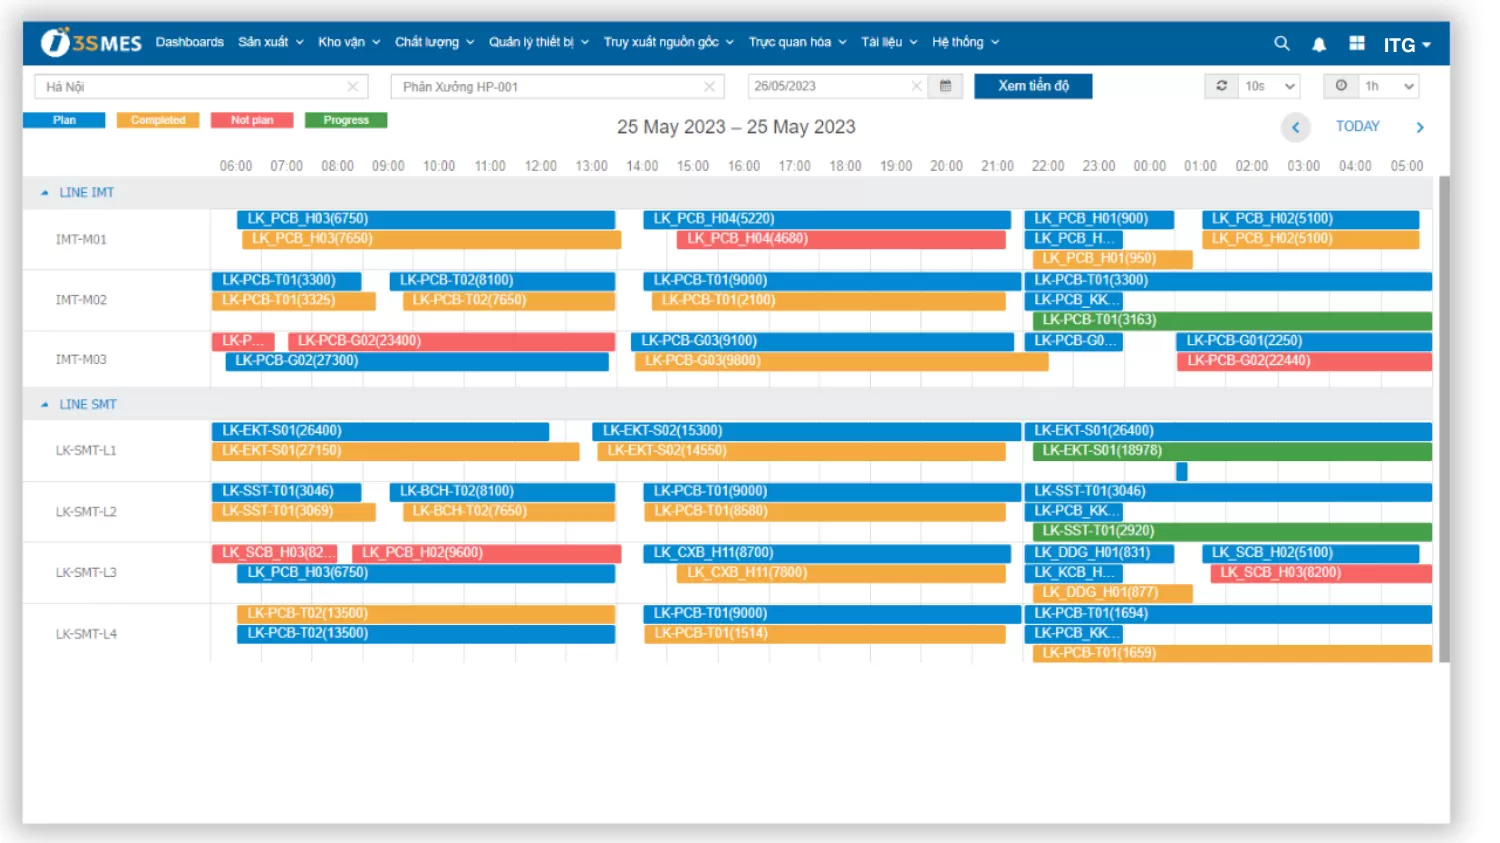This screenshot has height=843, width=1500.
Task: Open the 1h time scale dropdown
Action: click(x=1389, y=86)
